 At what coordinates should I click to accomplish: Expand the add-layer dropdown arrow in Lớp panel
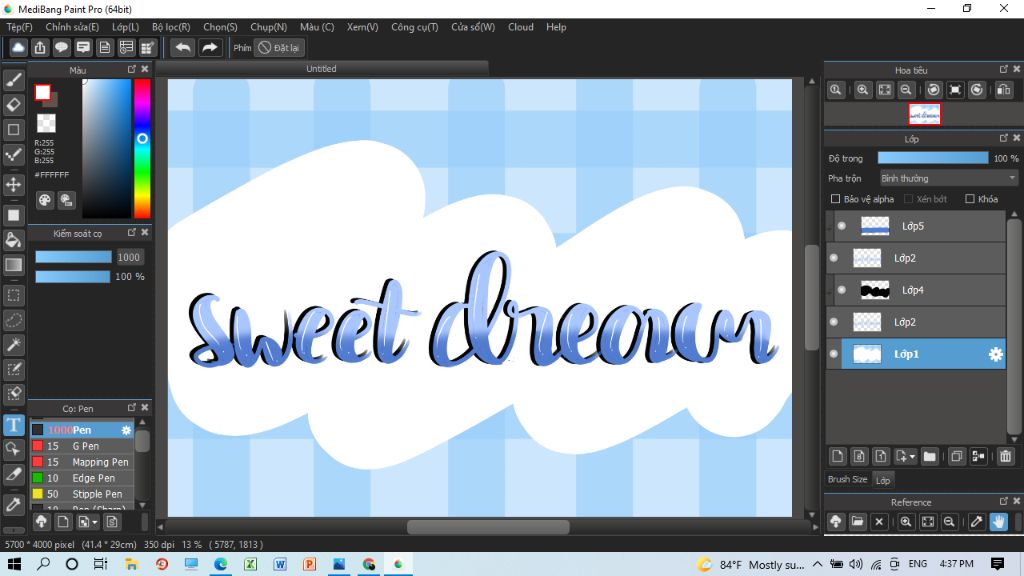pyautogui.click(x=912, y=456)
